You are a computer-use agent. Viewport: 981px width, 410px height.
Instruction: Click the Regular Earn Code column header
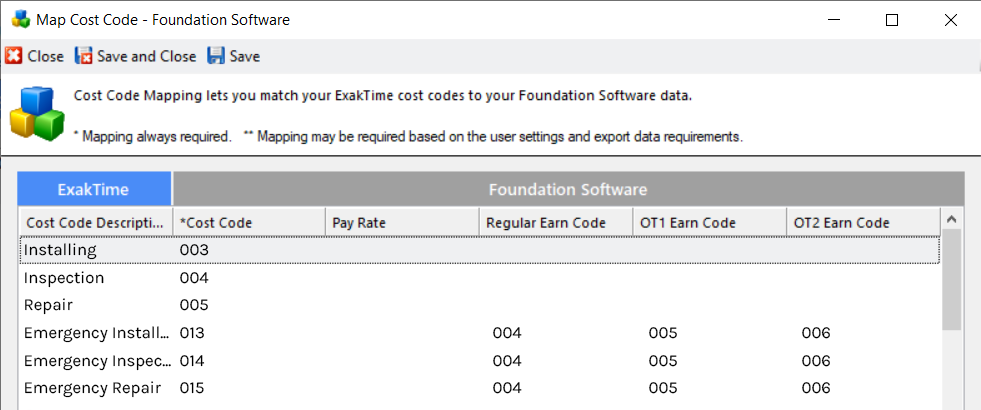(556, 223)
